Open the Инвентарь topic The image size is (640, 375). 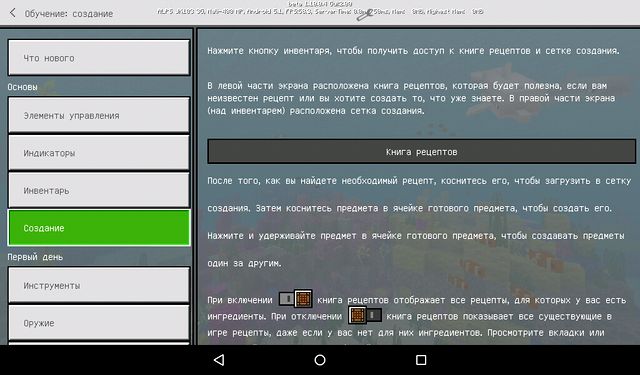click(99, 190)
